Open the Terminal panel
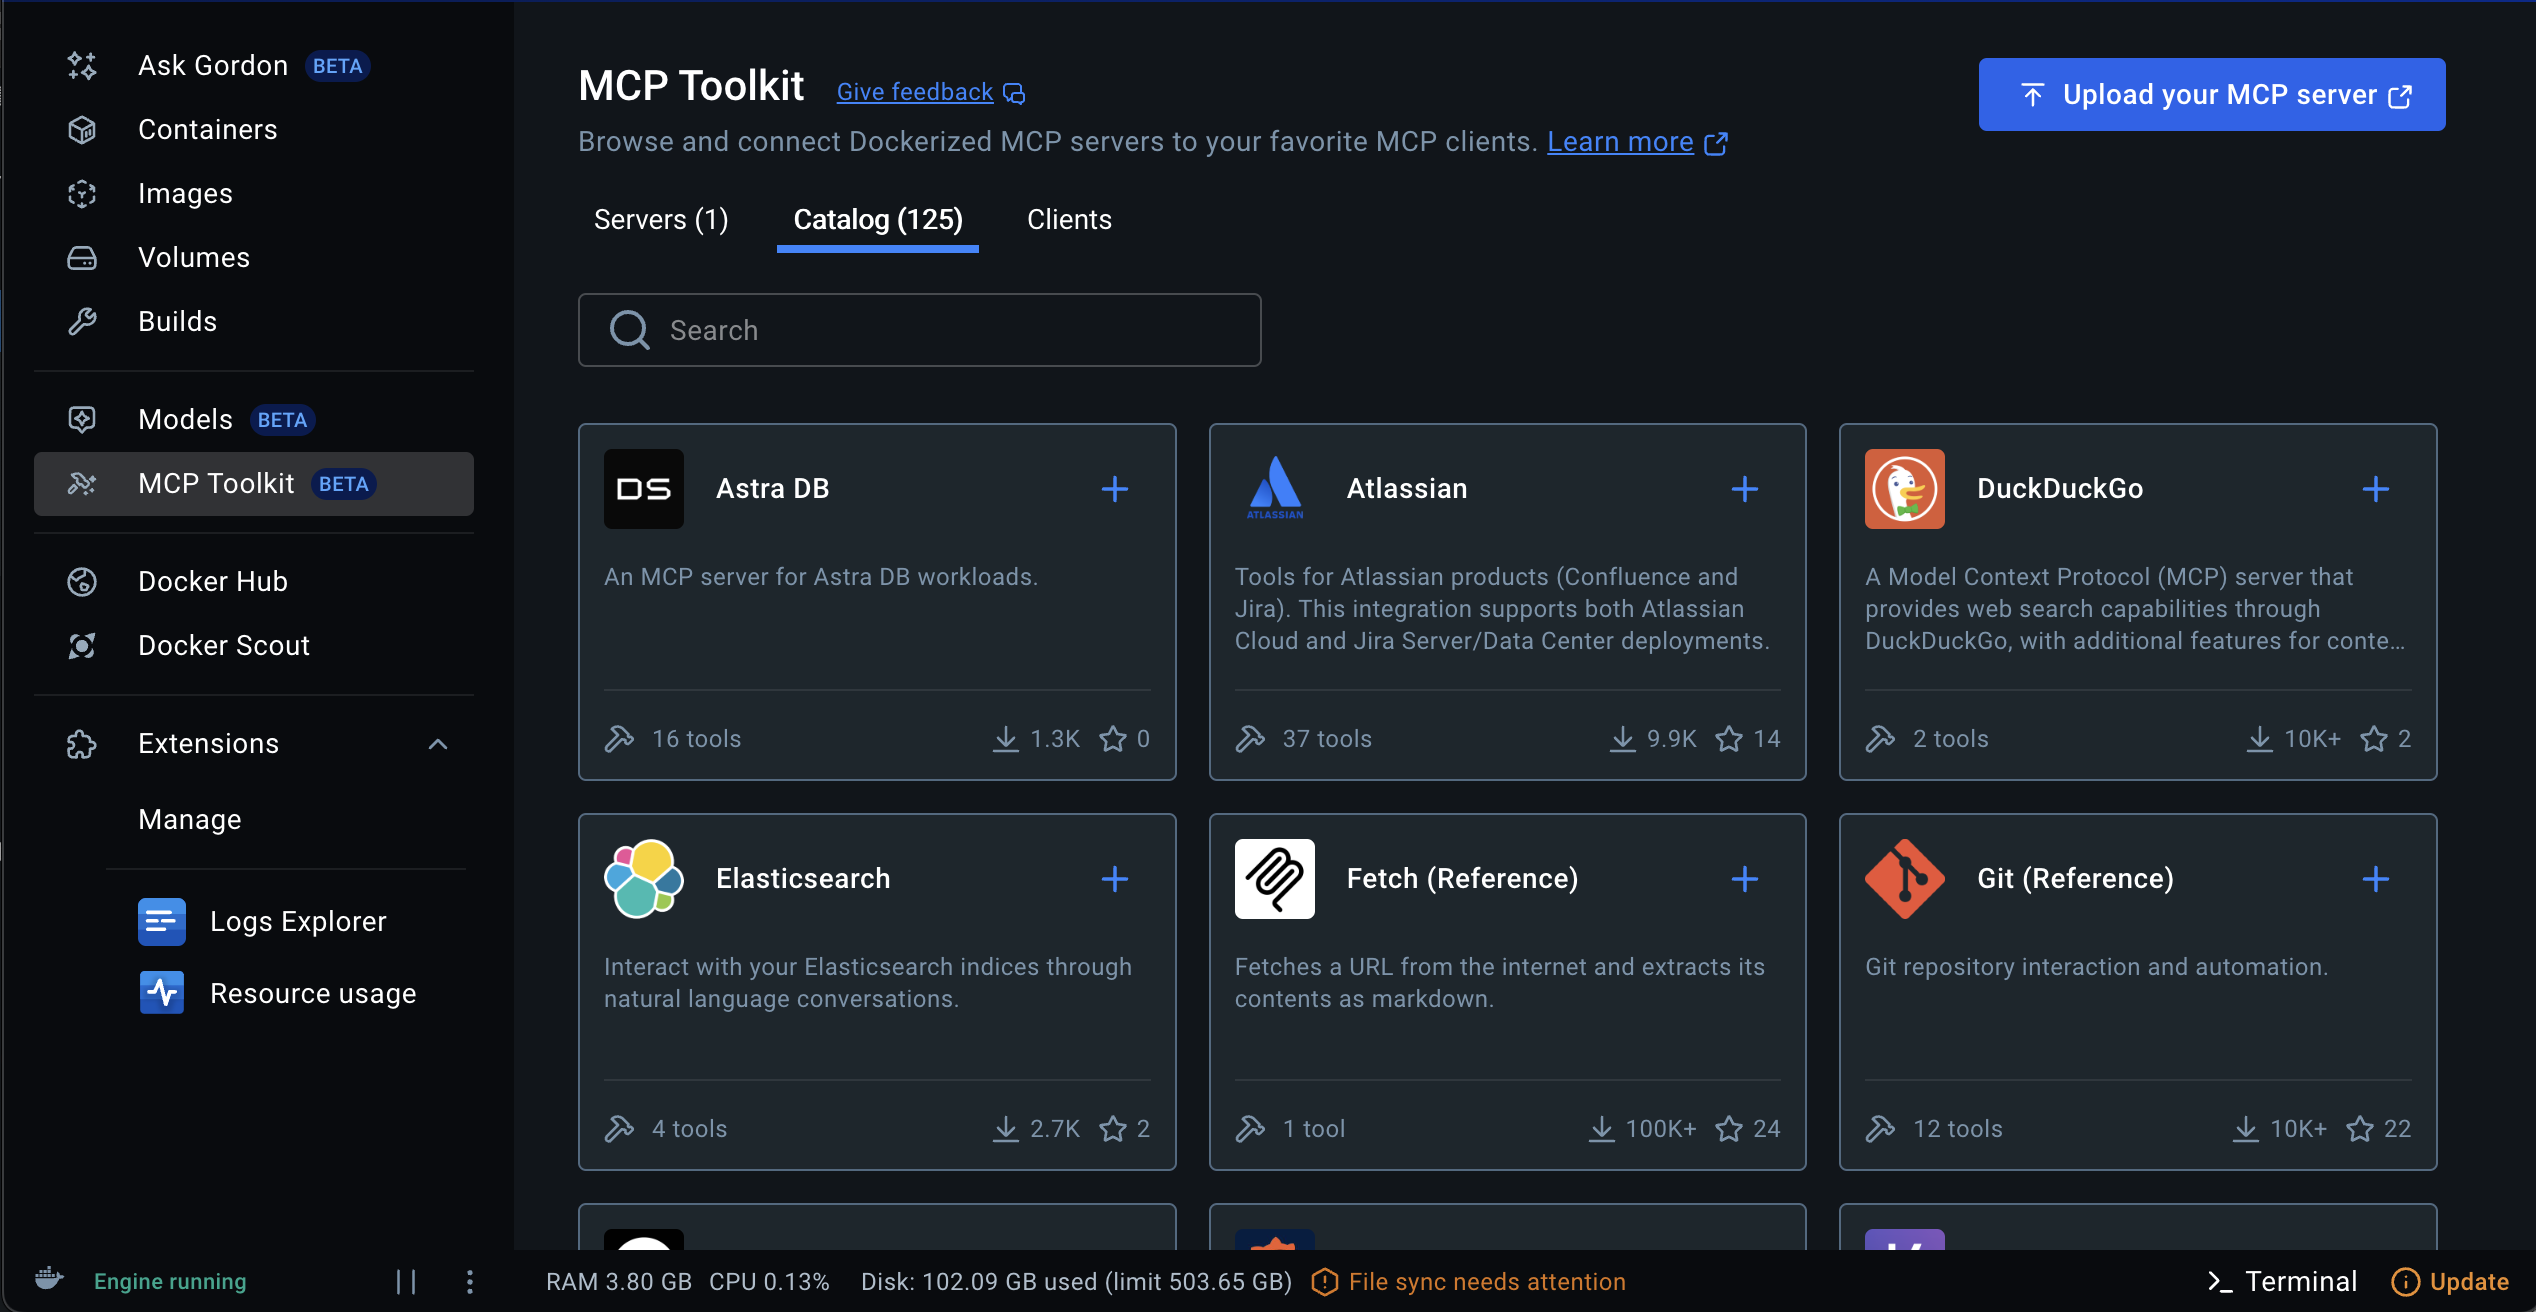The width and height of the screenshot is (2536, 1312). point(2282,1282)
